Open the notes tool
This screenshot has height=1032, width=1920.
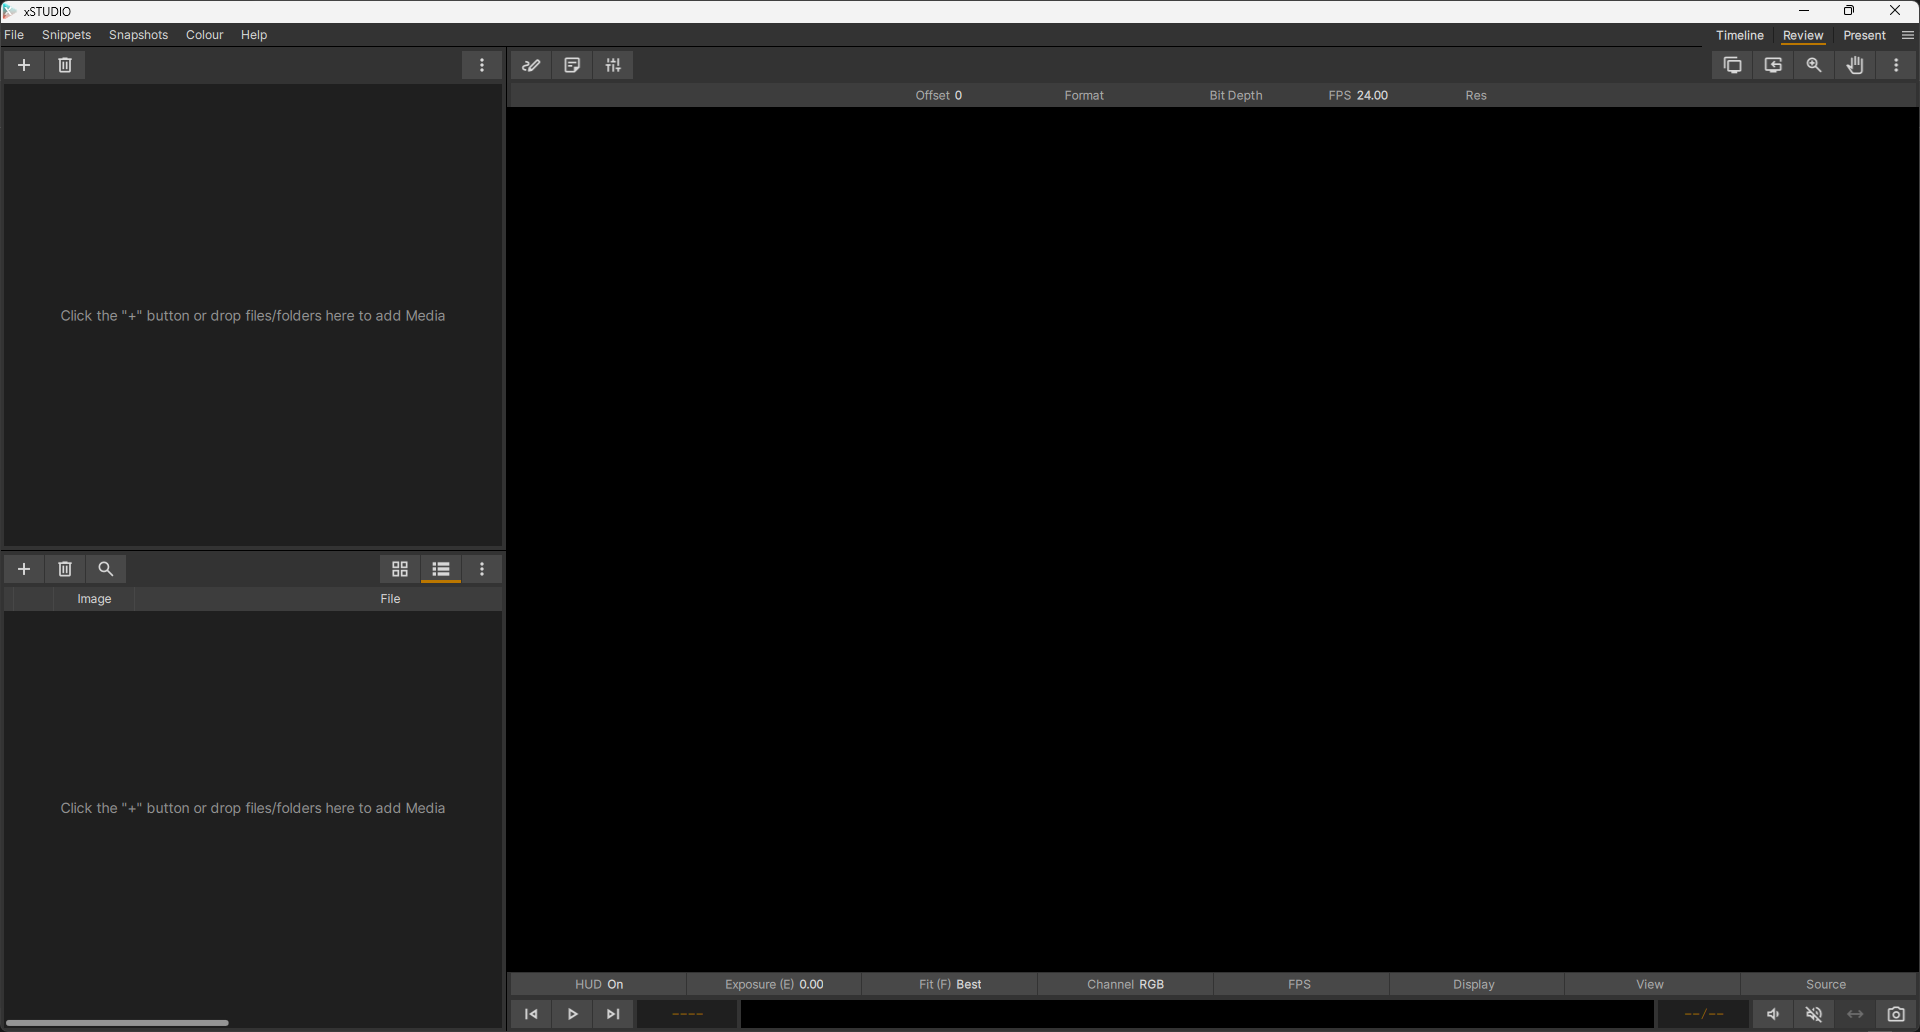(572, 65)
